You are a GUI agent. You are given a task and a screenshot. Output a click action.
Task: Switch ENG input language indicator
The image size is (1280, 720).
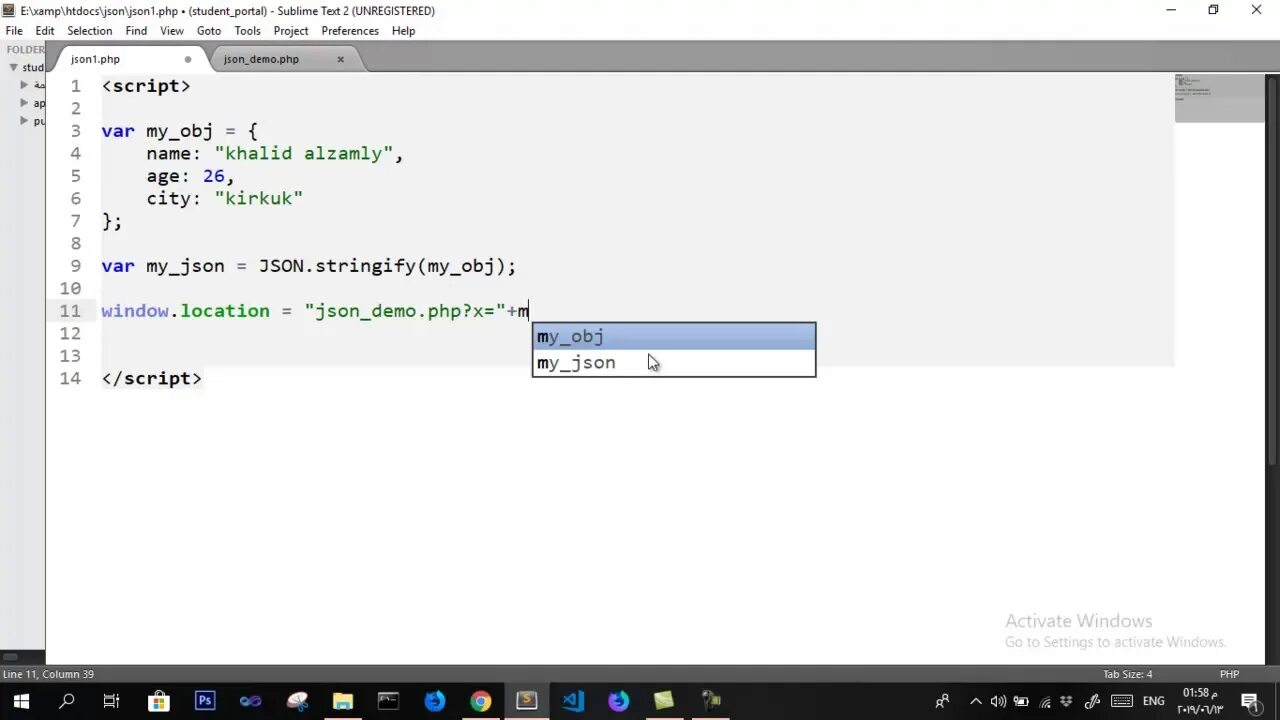(1154, 701)
